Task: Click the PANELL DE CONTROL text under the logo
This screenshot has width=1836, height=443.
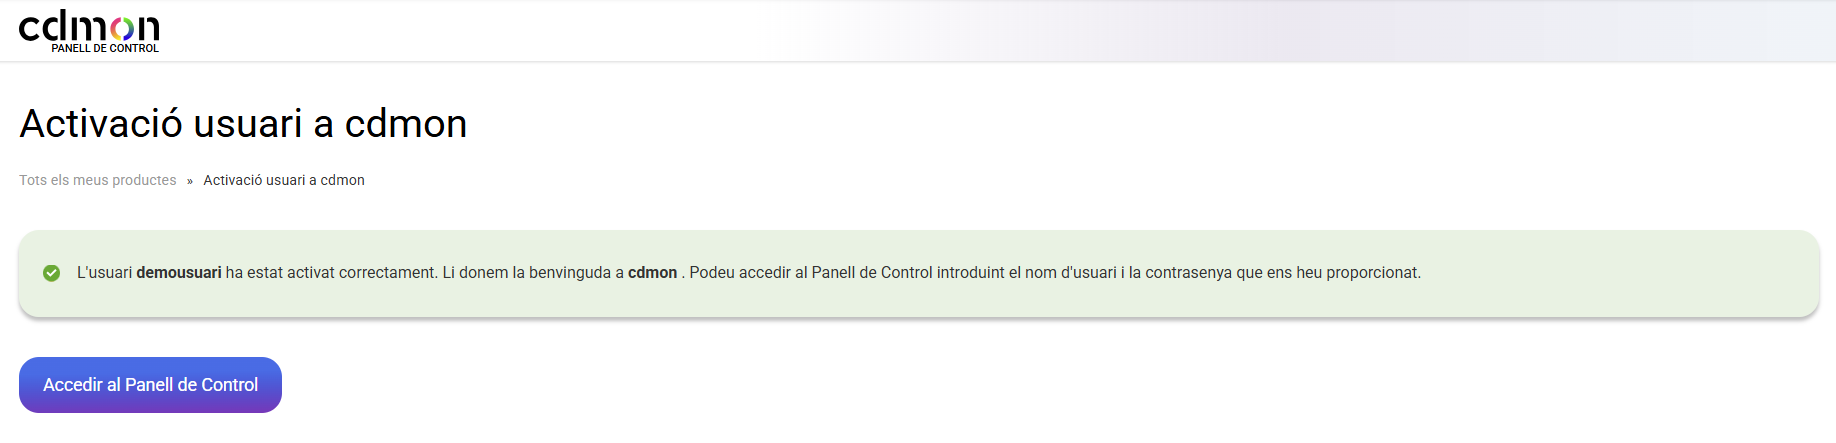Action: (105, 48)
